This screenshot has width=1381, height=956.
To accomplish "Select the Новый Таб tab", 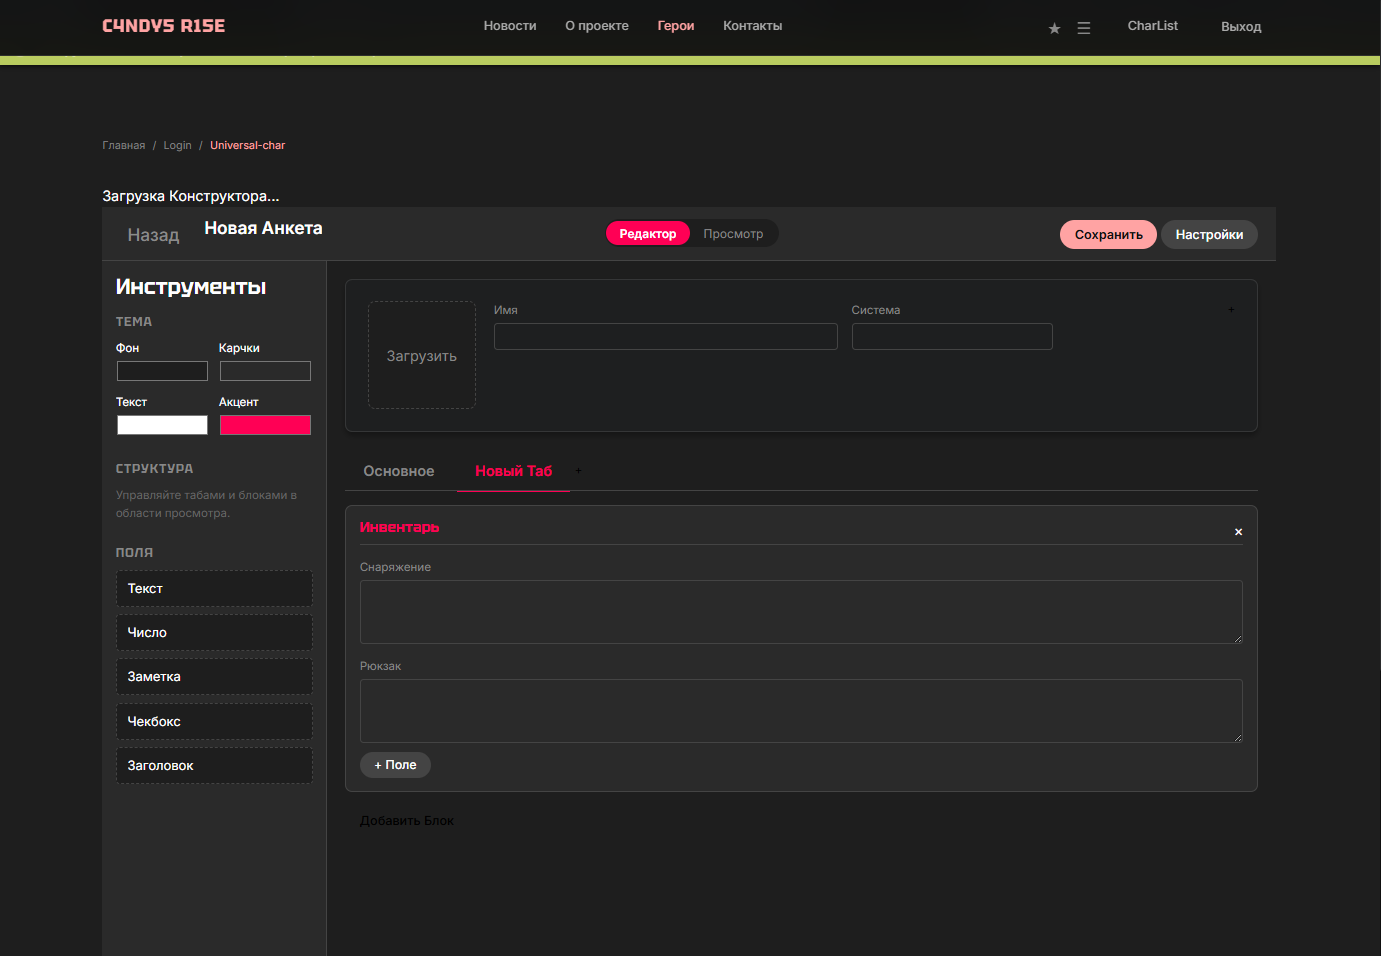I will click(514, 471).
